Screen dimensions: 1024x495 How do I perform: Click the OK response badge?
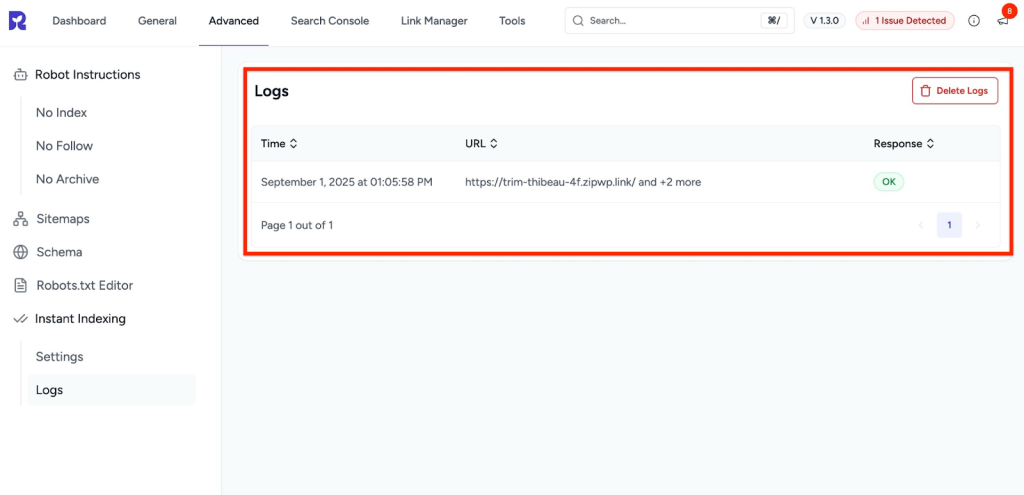(x=889, y=182)
